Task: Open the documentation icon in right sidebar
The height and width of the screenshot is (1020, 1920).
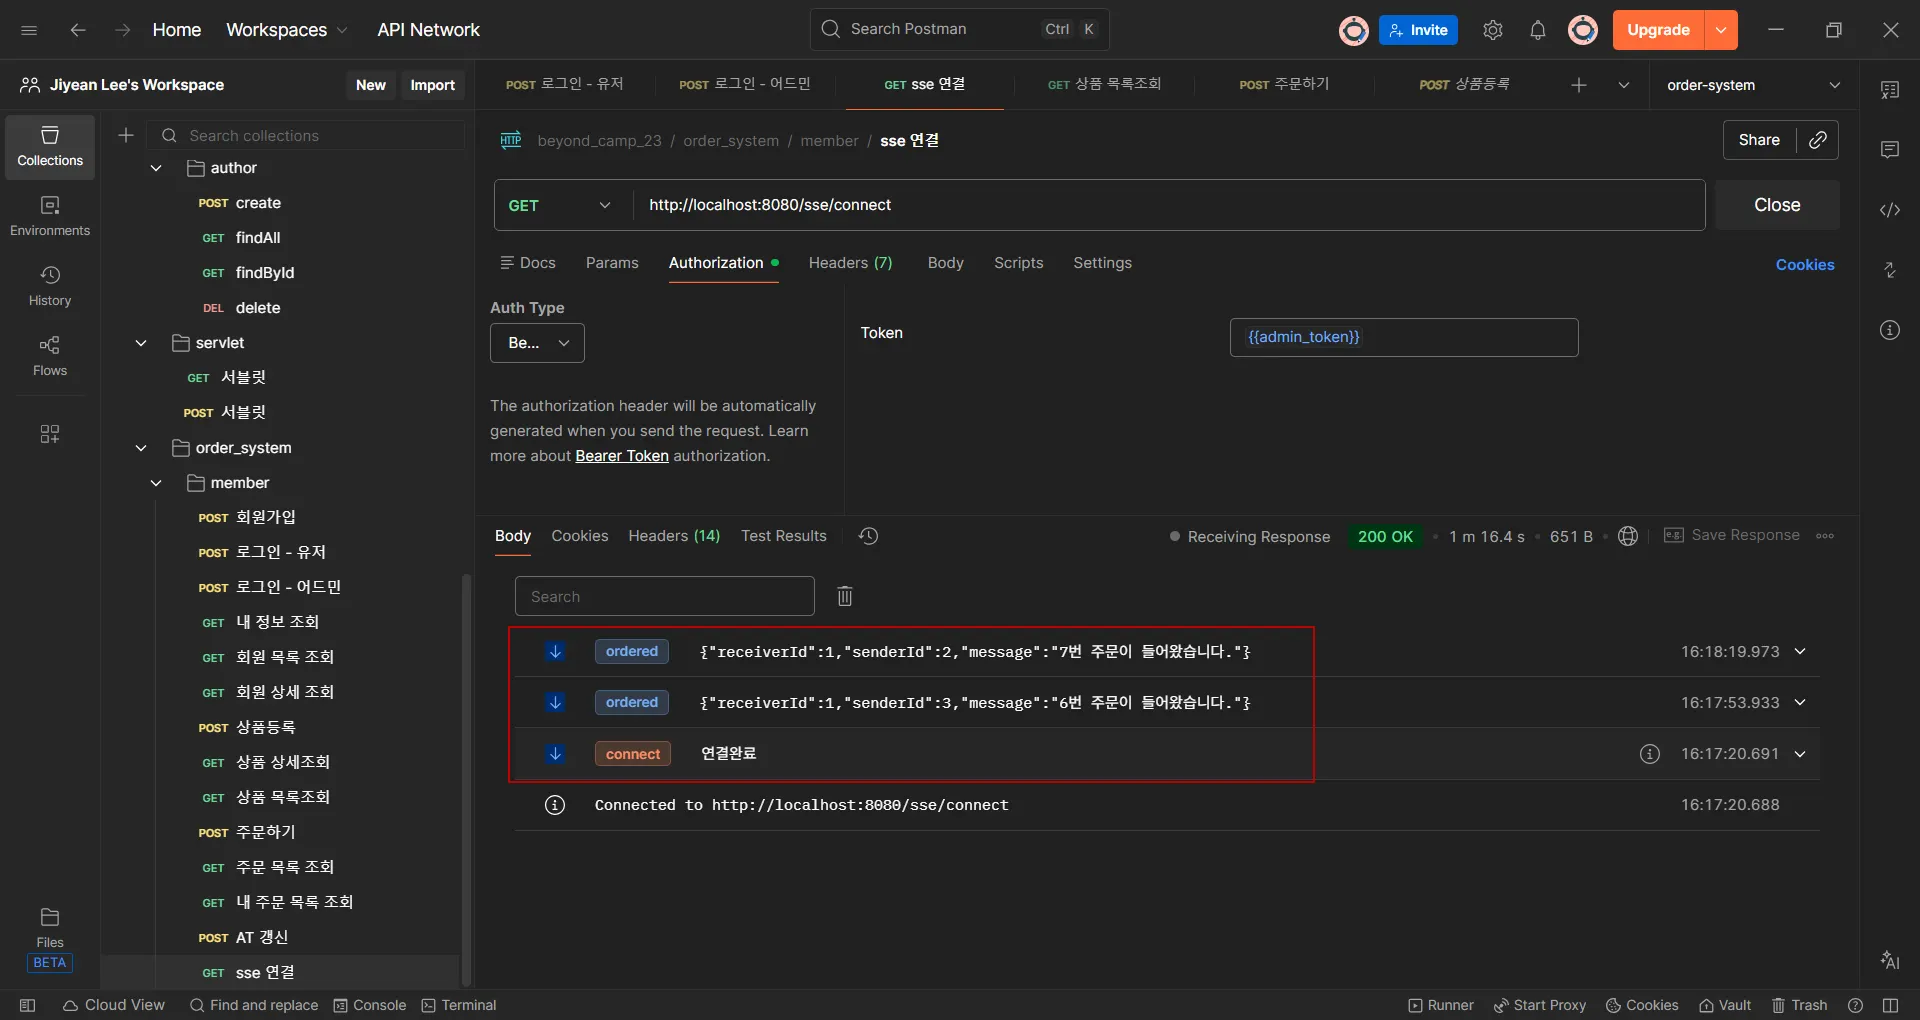Action: (1890, 90)
